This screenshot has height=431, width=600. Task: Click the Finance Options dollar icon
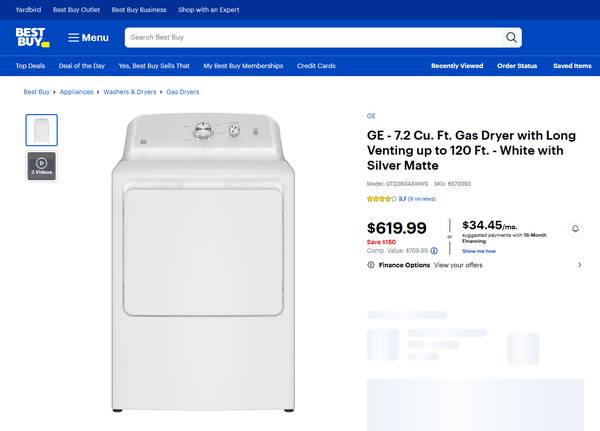click(x=371, y=265)
